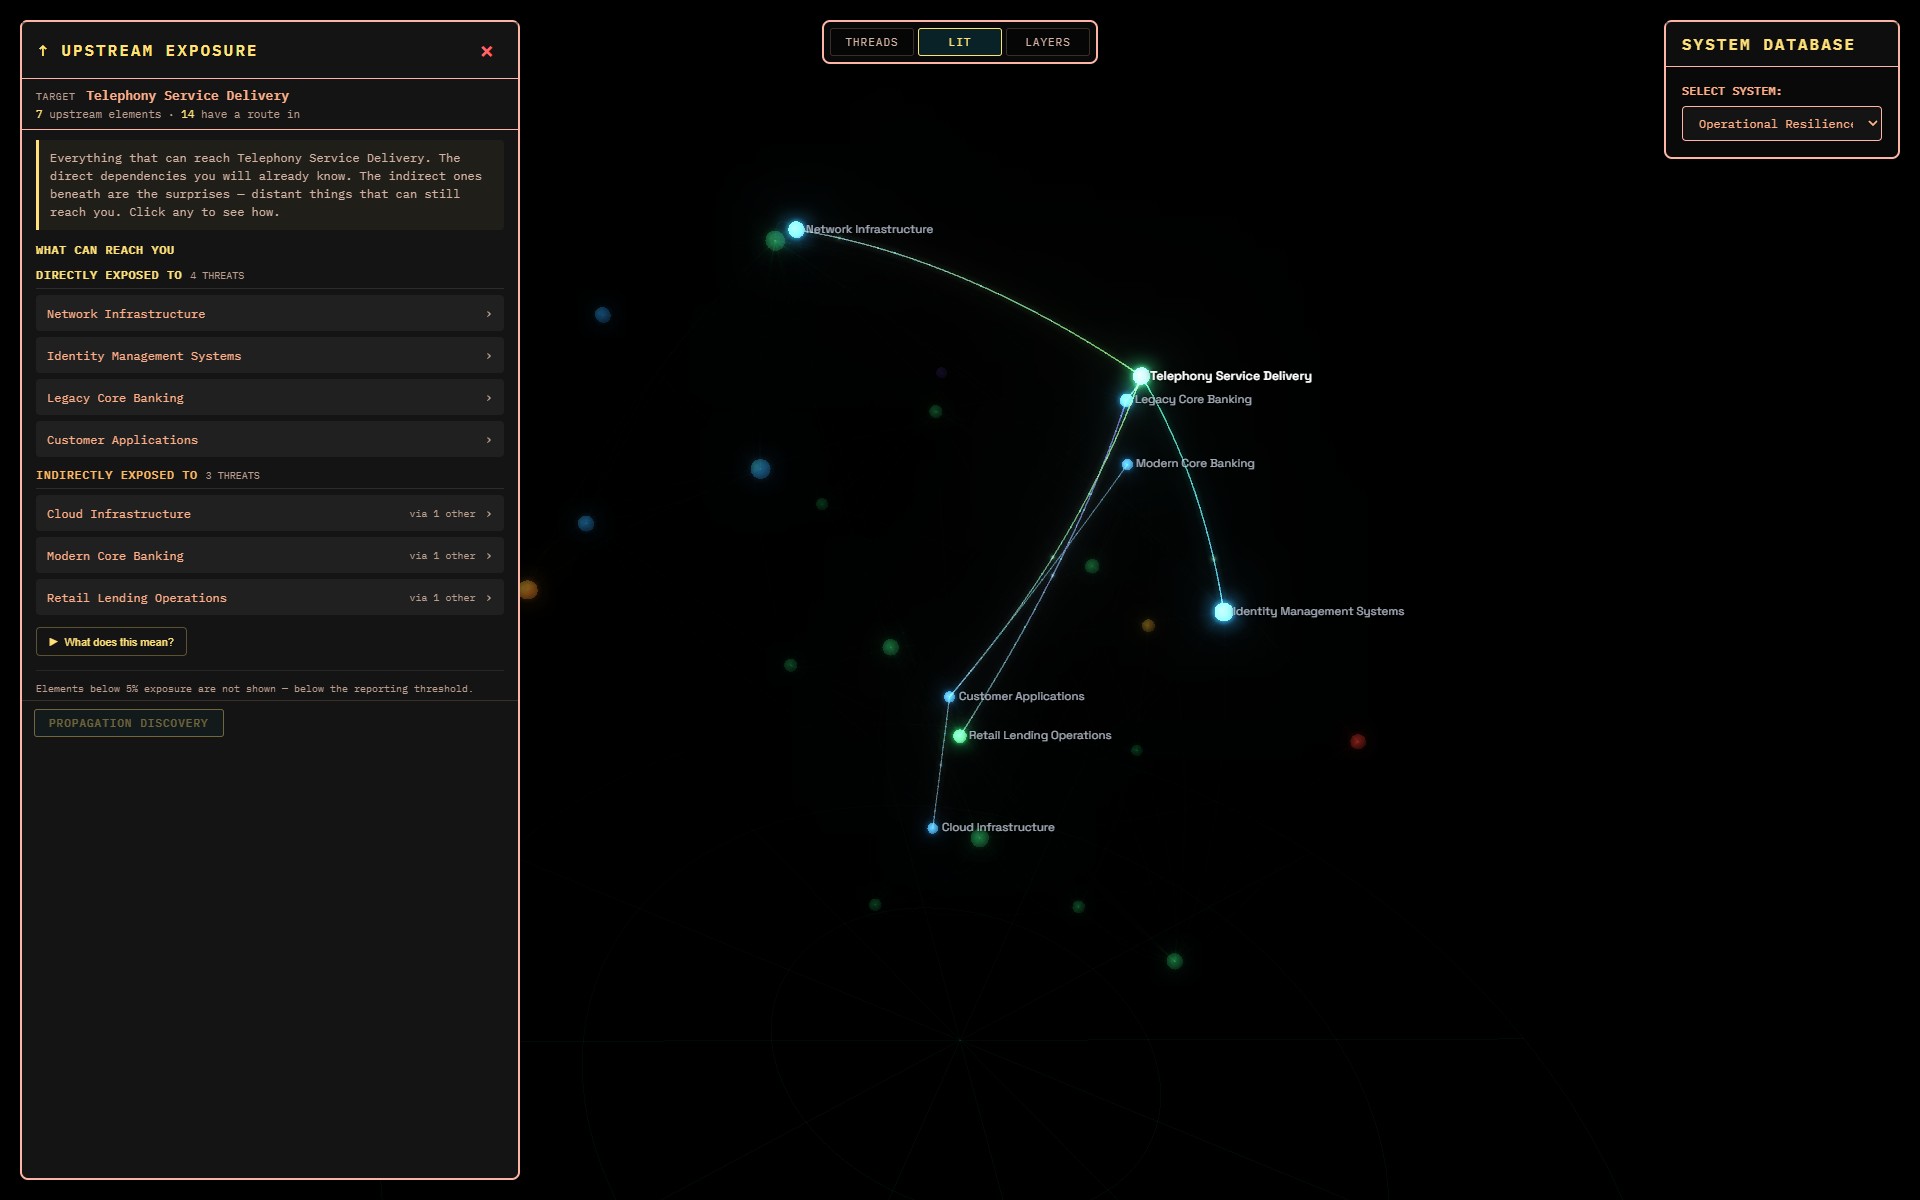
Task: Open Legacy Core Banking row in list
Action: (270, 398)
